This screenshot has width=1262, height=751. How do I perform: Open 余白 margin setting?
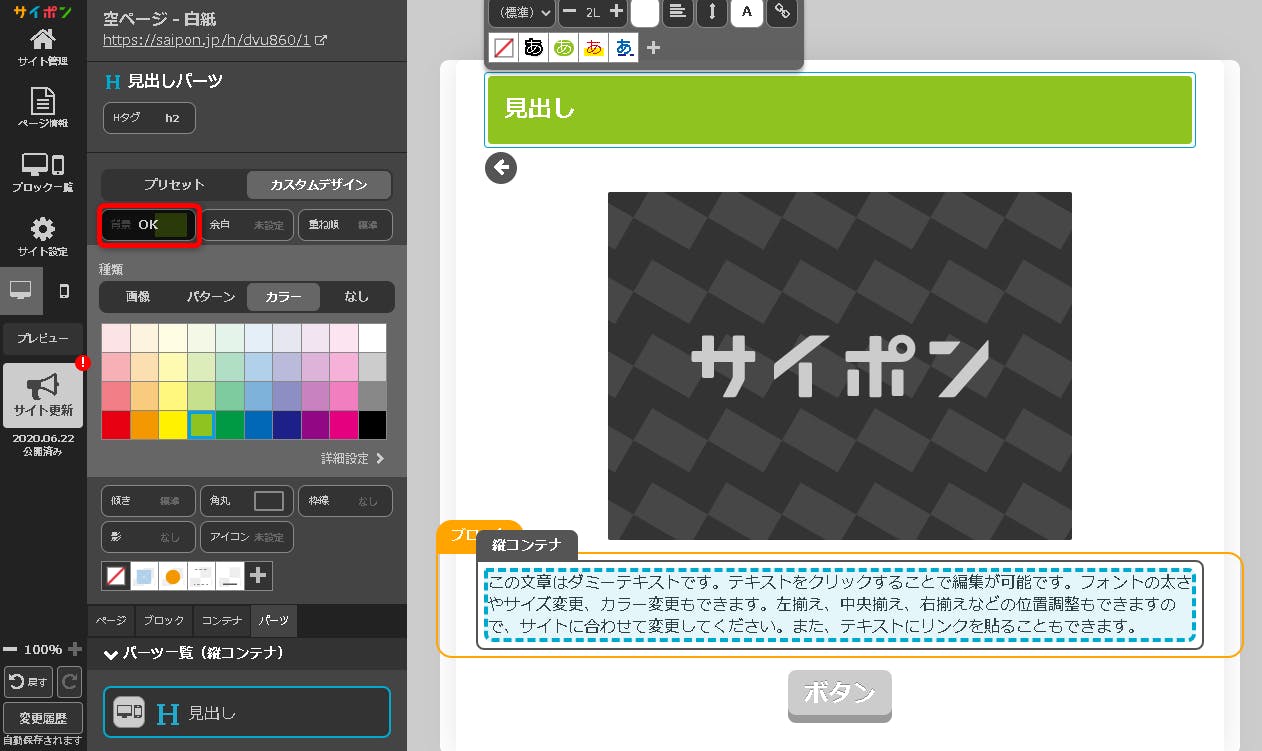click(247, 225)
